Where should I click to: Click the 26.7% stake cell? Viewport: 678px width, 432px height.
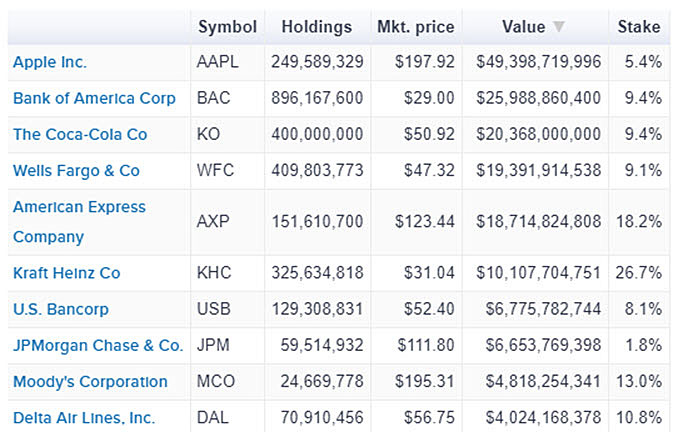639,273
